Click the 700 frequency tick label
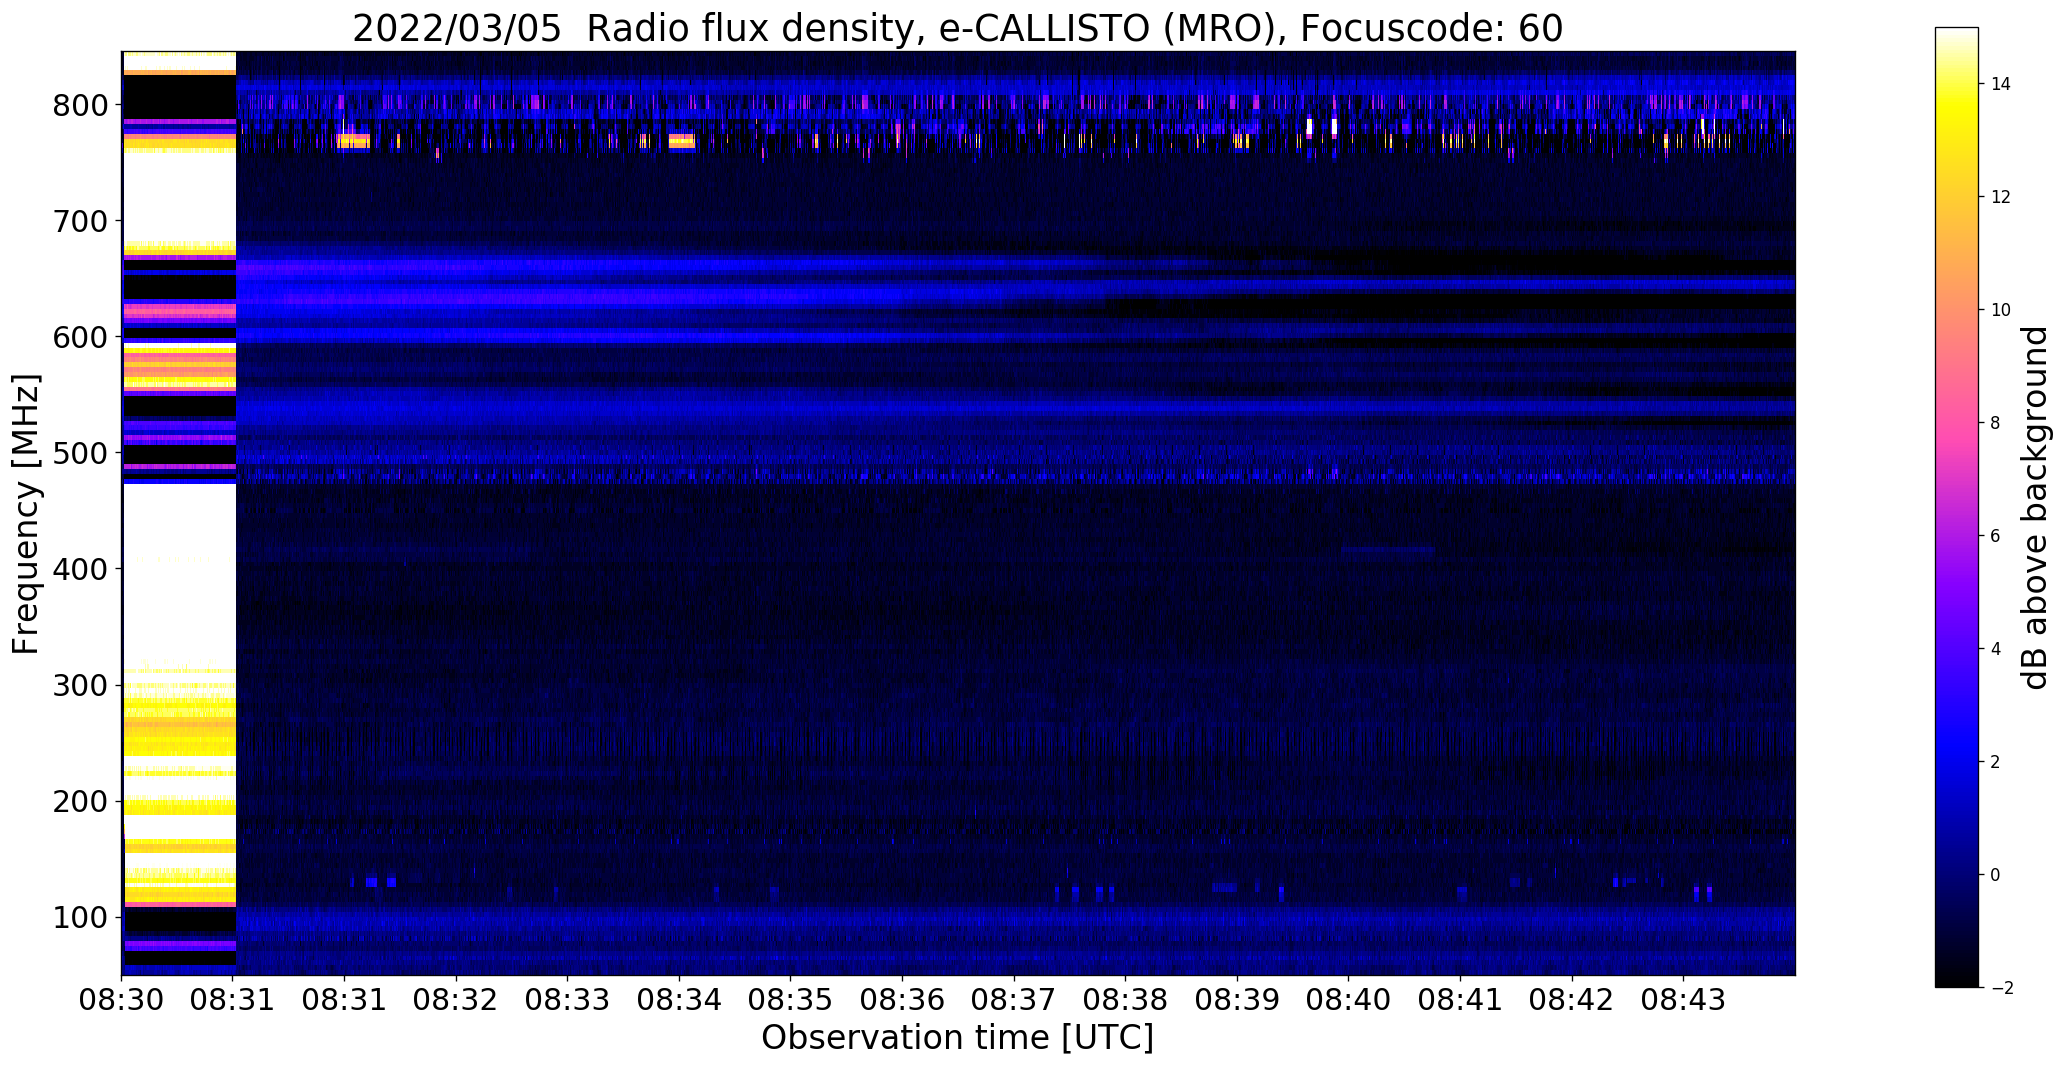The width and height of the screenshot is (2066, 1067). (x=79, y=221)
